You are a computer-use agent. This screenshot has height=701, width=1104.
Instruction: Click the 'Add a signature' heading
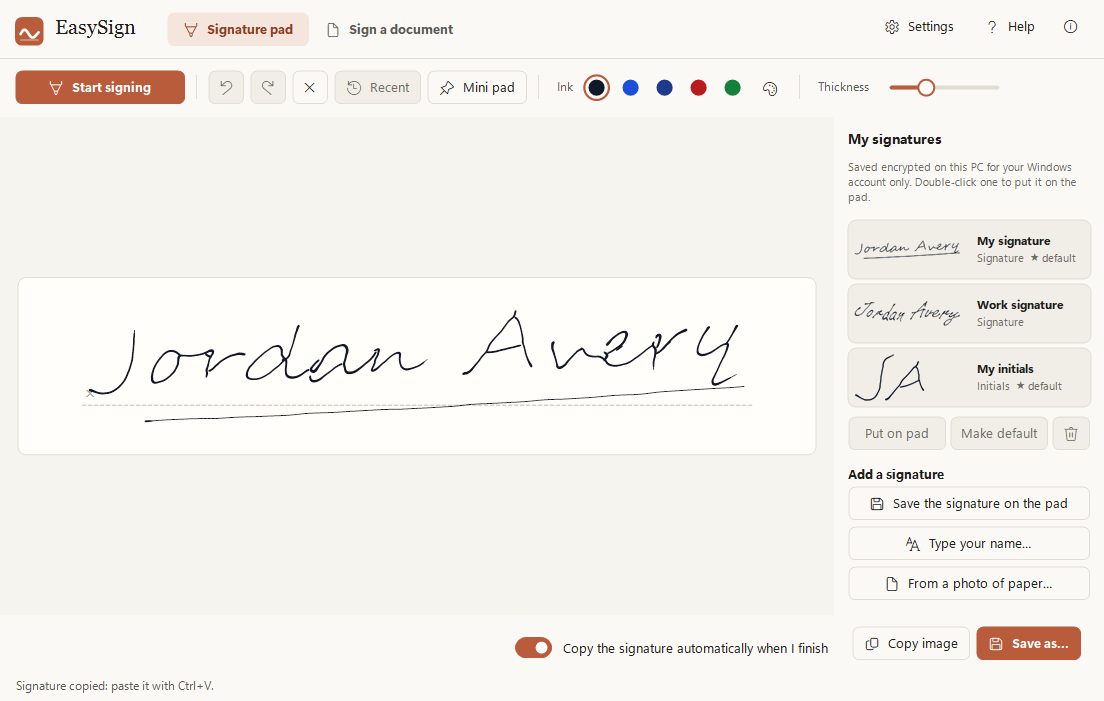[x=896, y=474]
